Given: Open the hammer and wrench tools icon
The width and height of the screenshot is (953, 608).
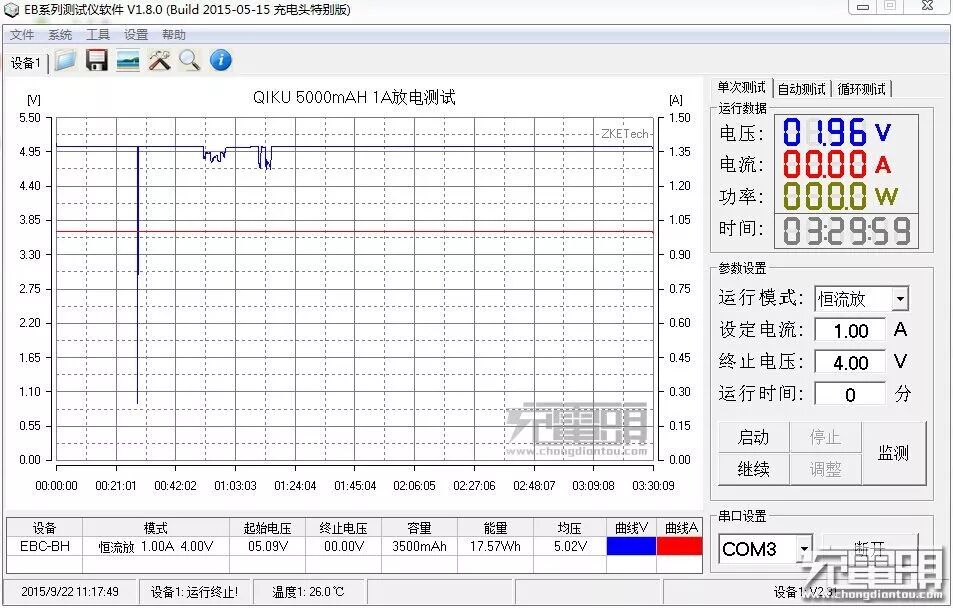Looking at the screenshot, I should pos(159,60).
